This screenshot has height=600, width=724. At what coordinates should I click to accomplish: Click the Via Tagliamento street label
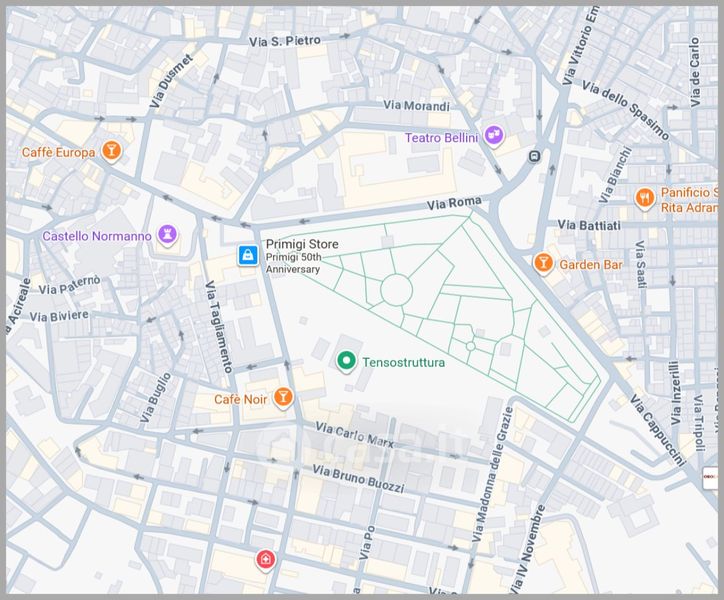(x=221, y=326)
